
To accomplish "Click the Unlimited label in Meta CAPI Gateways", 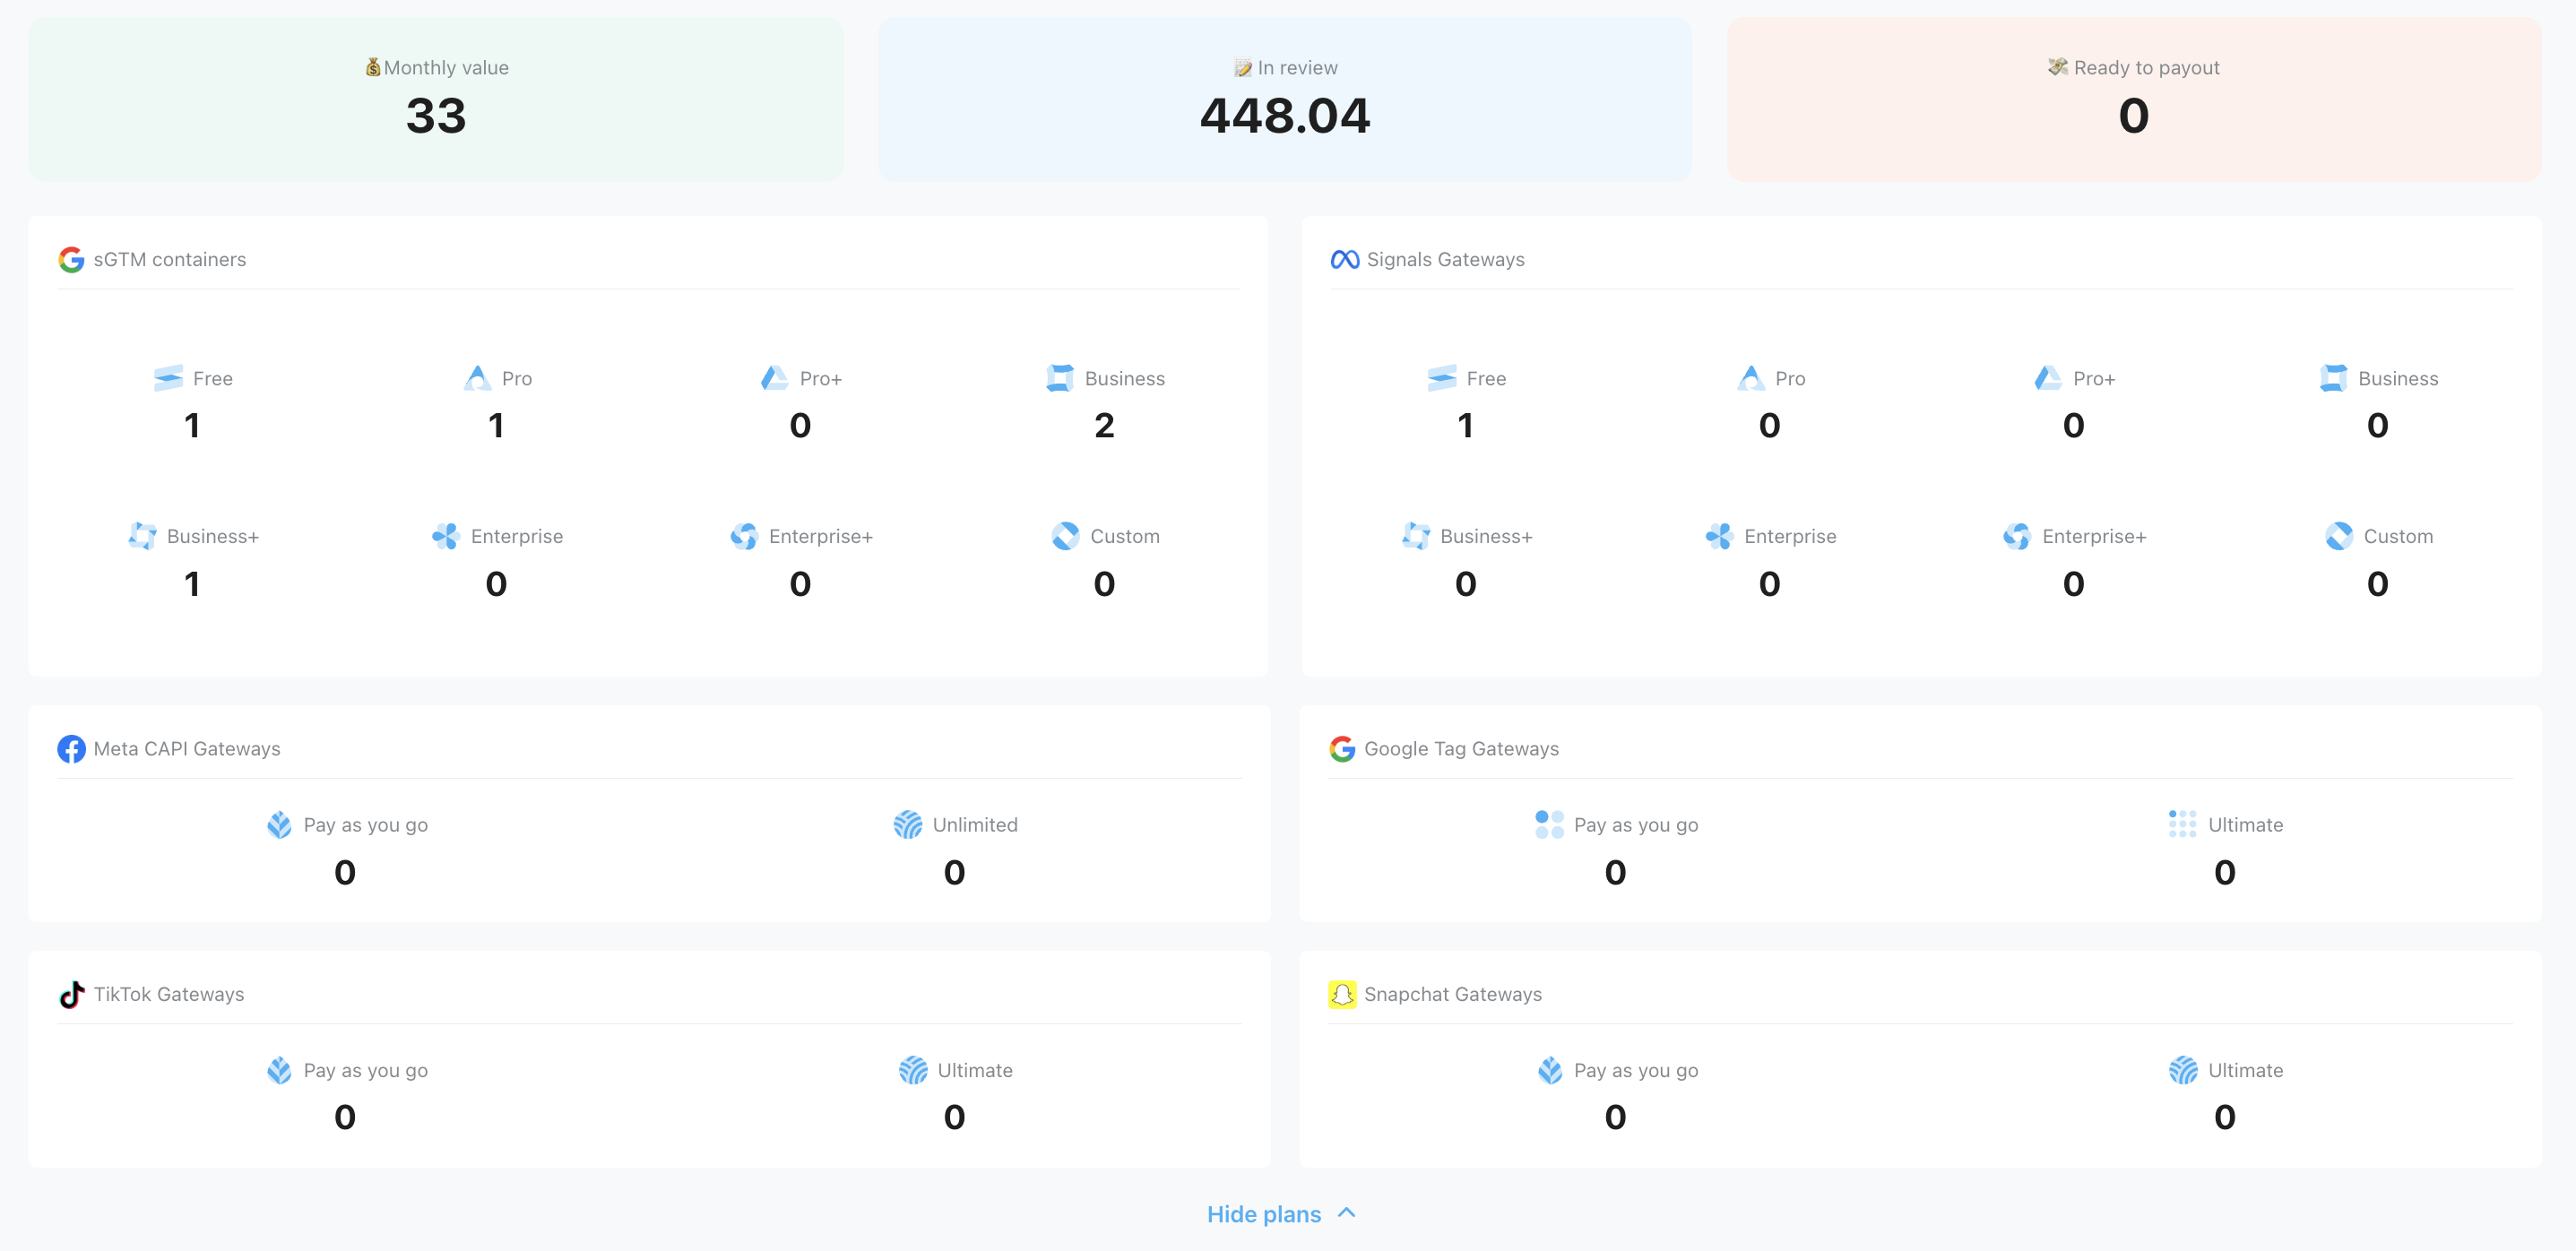I will coord(975,825).
